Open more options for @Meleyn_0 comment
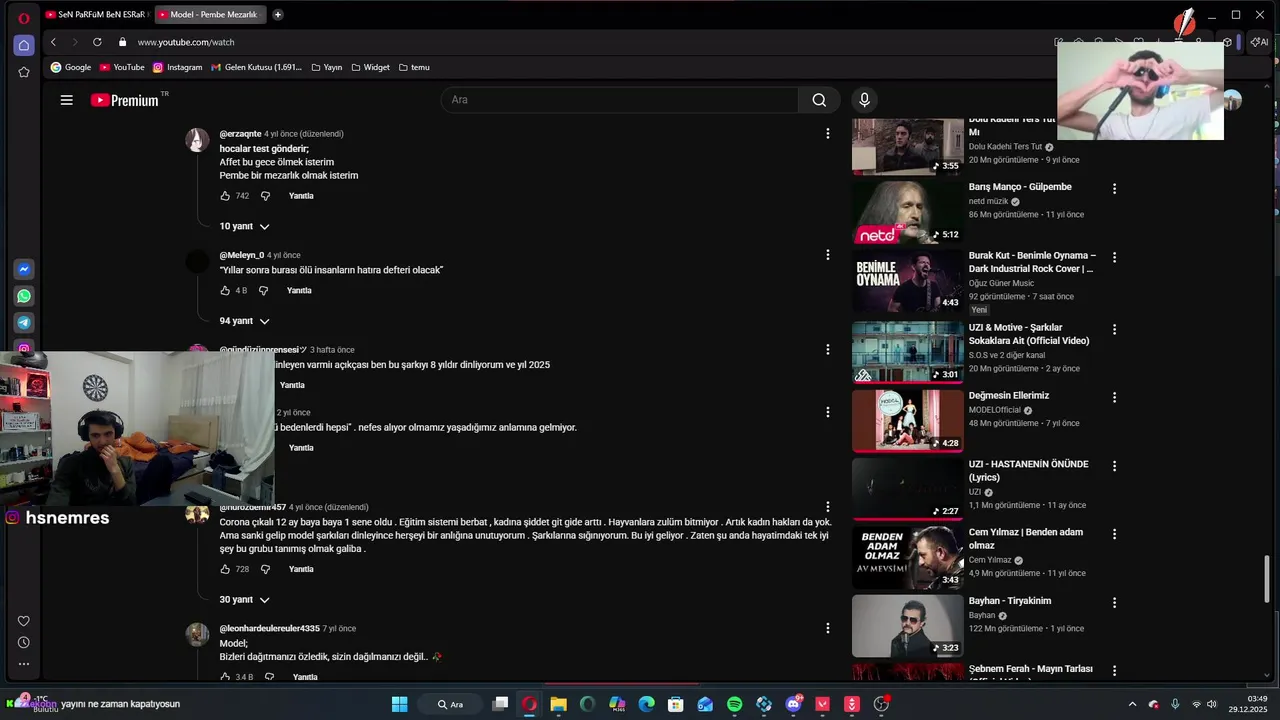 tap(827, 255)
